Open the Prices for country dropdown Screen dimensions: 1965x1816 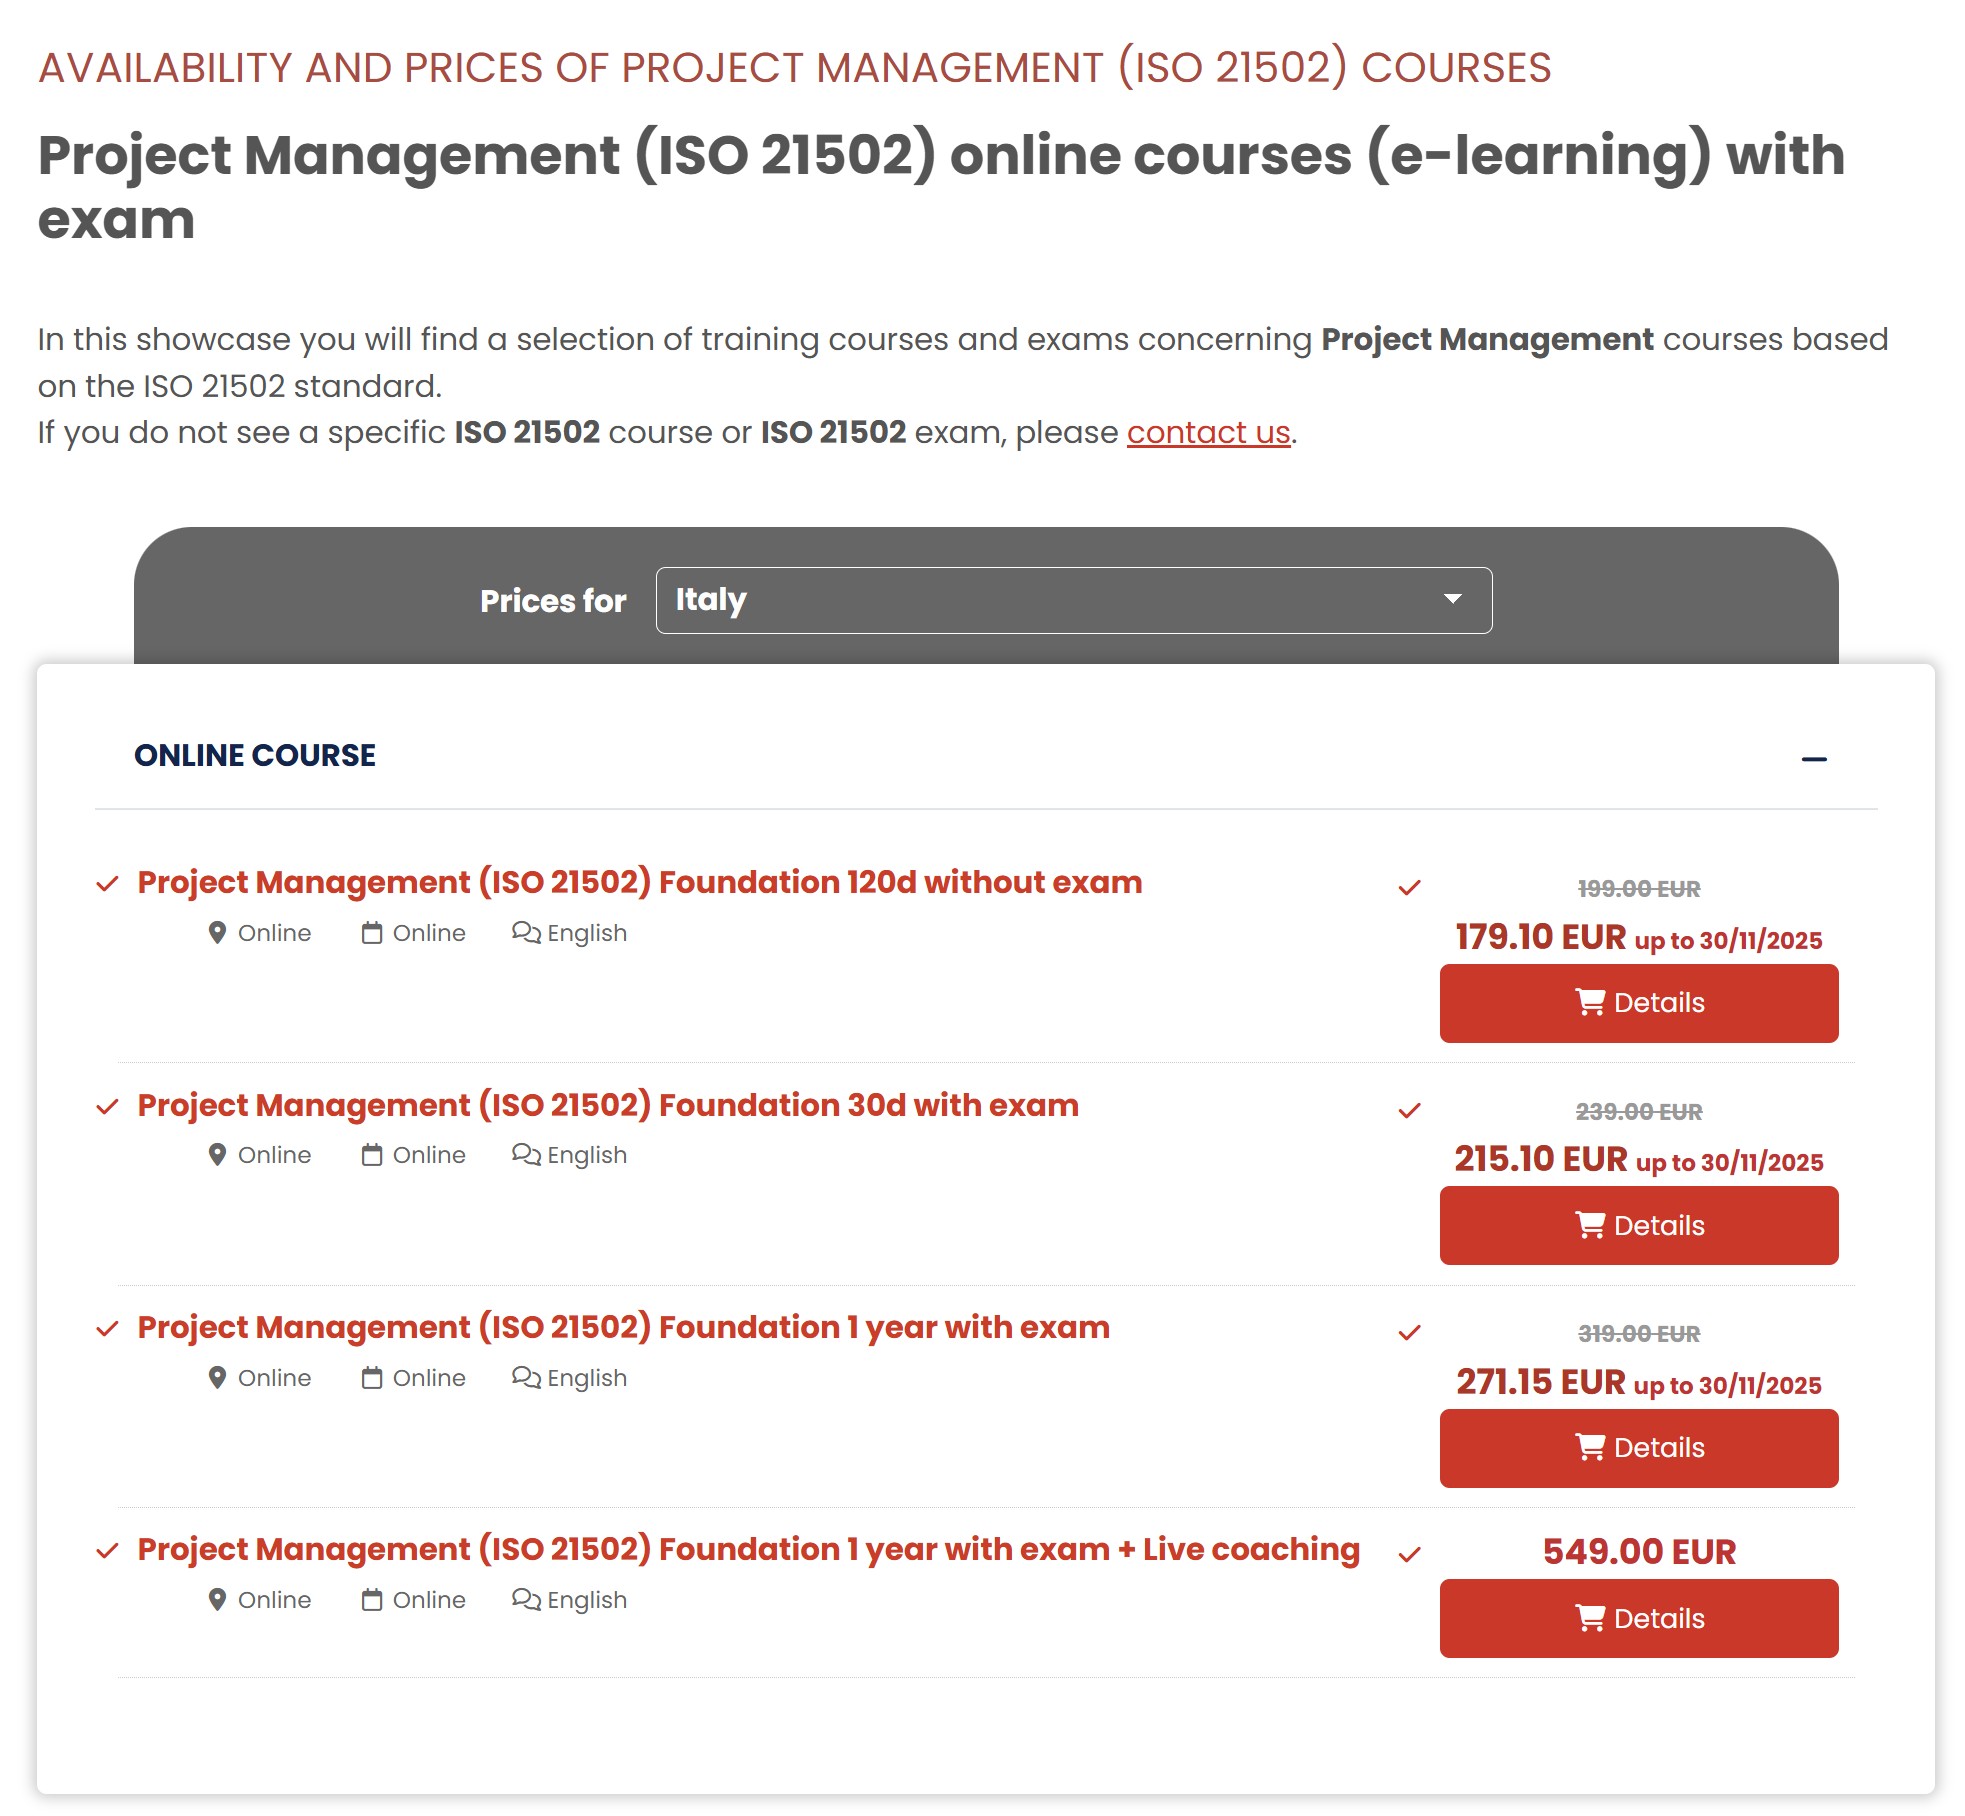[x=1073, y=600]
